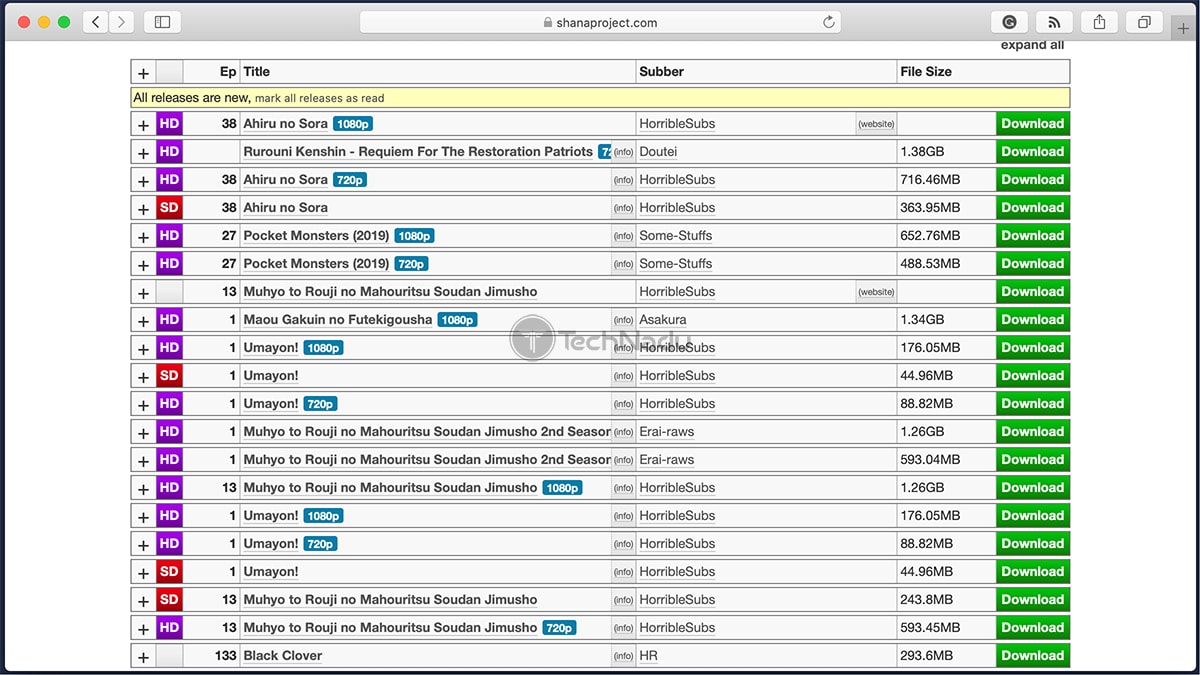Expand the Black Clover row
The width and height of the screenshot is (1200, 675).
pyautogui.click(x=143, y=656)
